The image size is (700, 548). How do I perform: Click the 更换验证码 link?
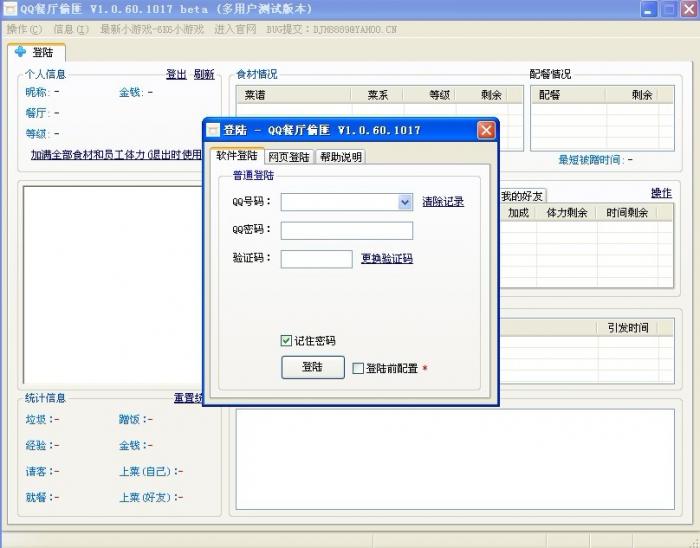(387, 258)
